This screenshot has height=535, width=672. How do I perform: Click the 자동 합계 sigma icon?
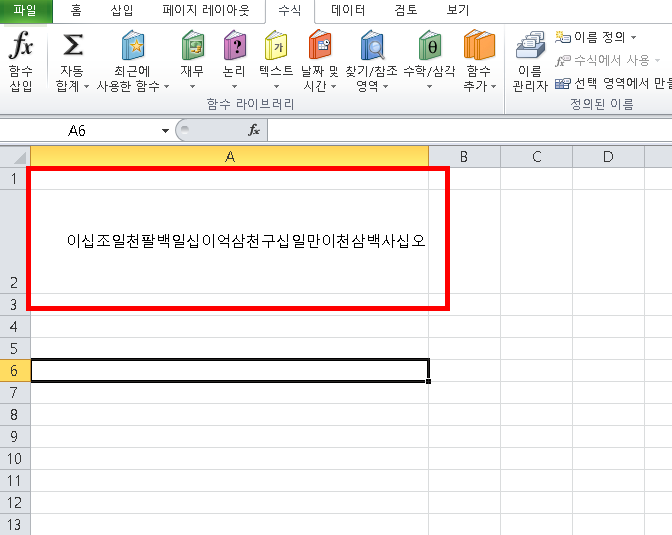72,45
